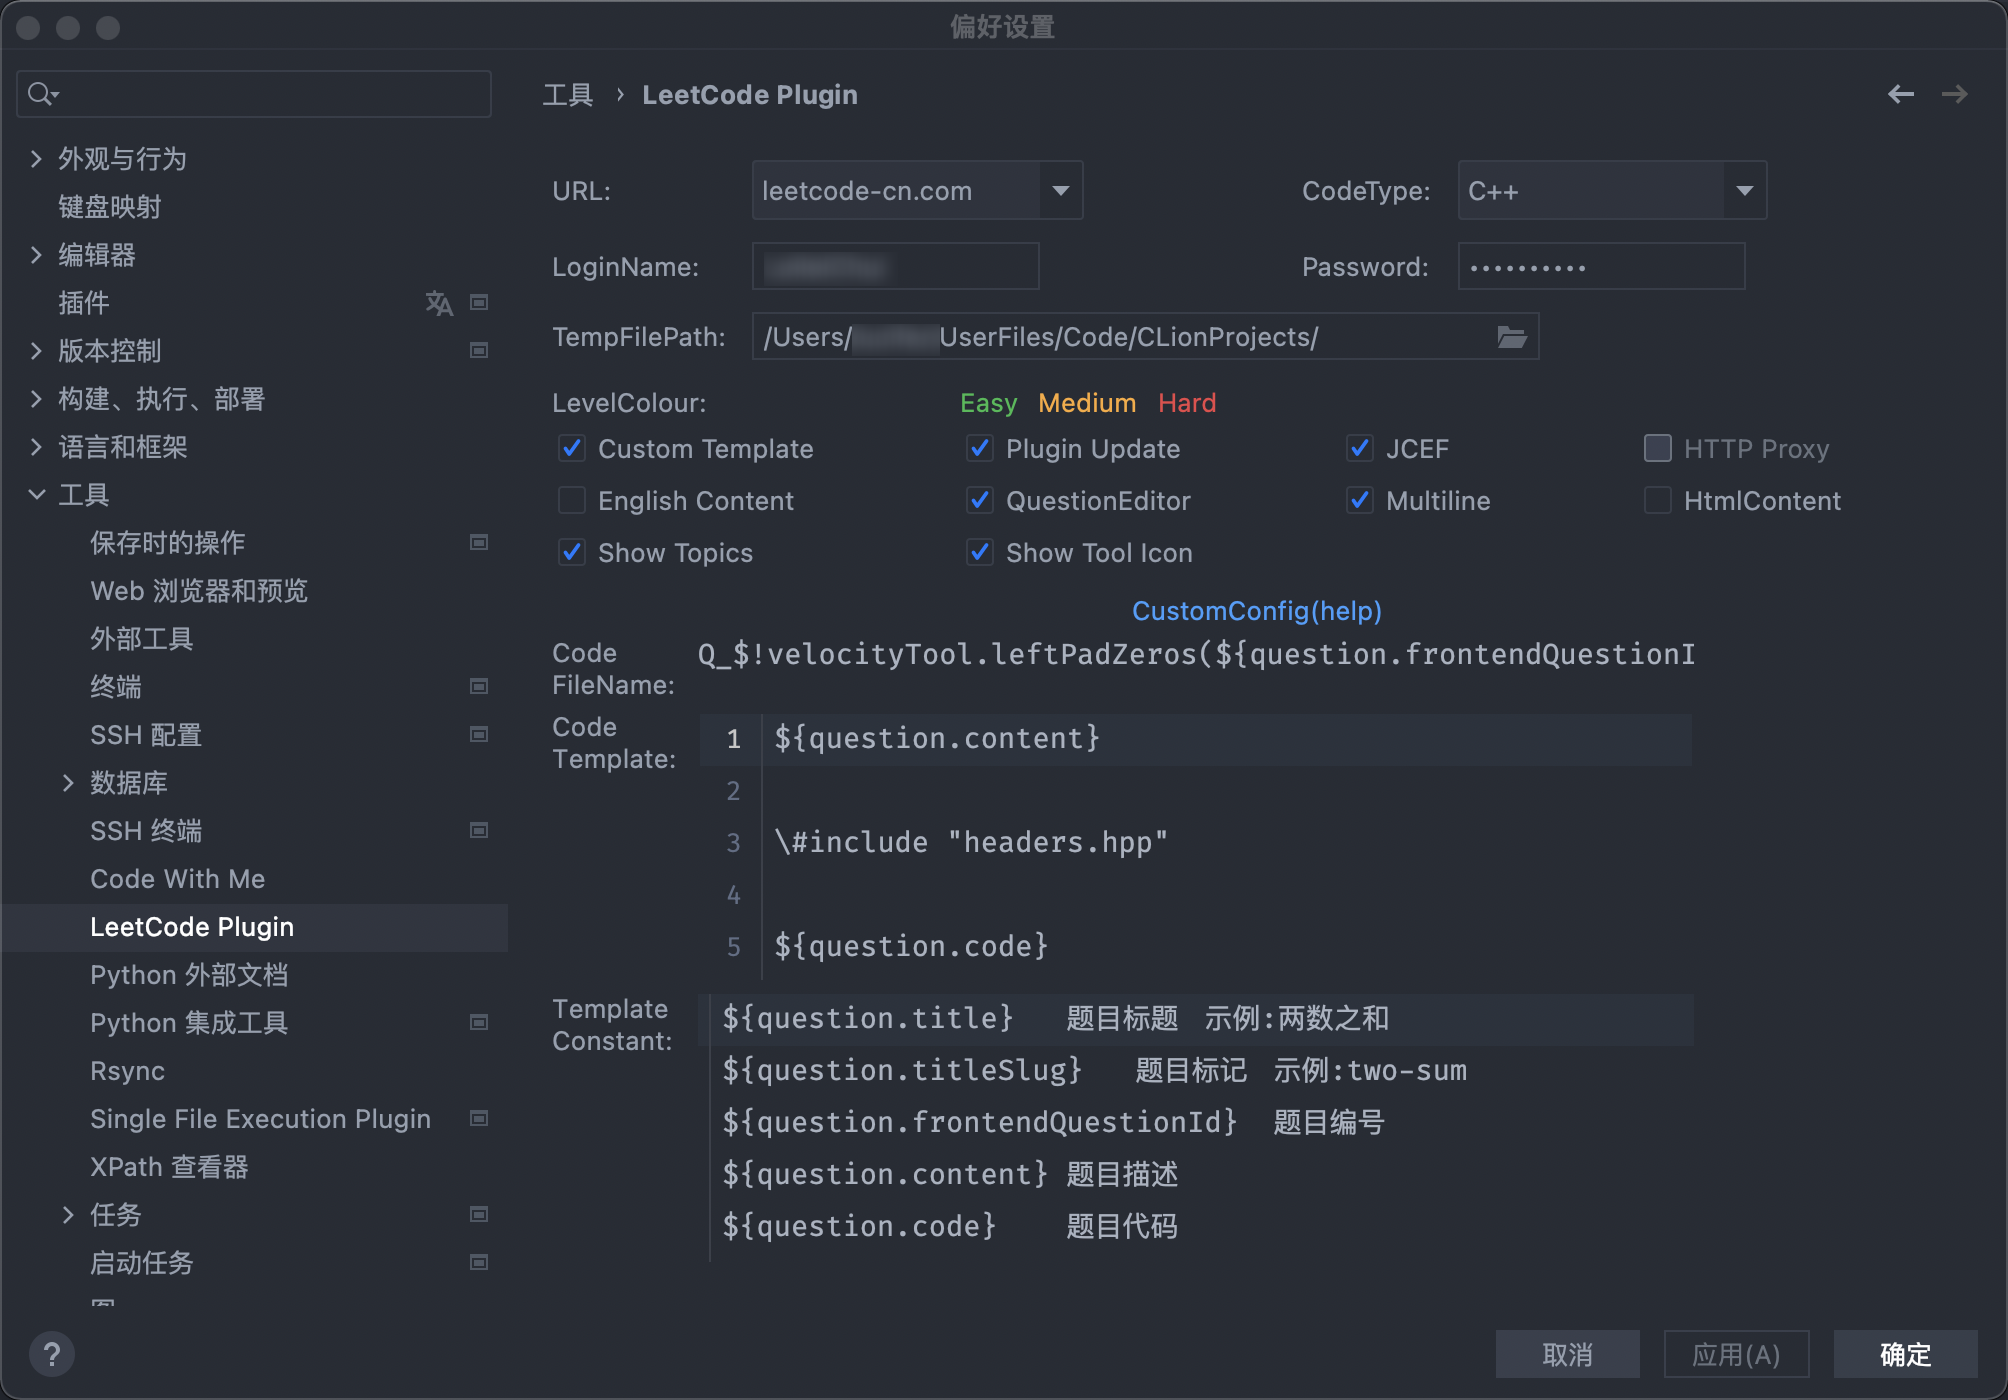Click the Medium level colour label

1087,403
